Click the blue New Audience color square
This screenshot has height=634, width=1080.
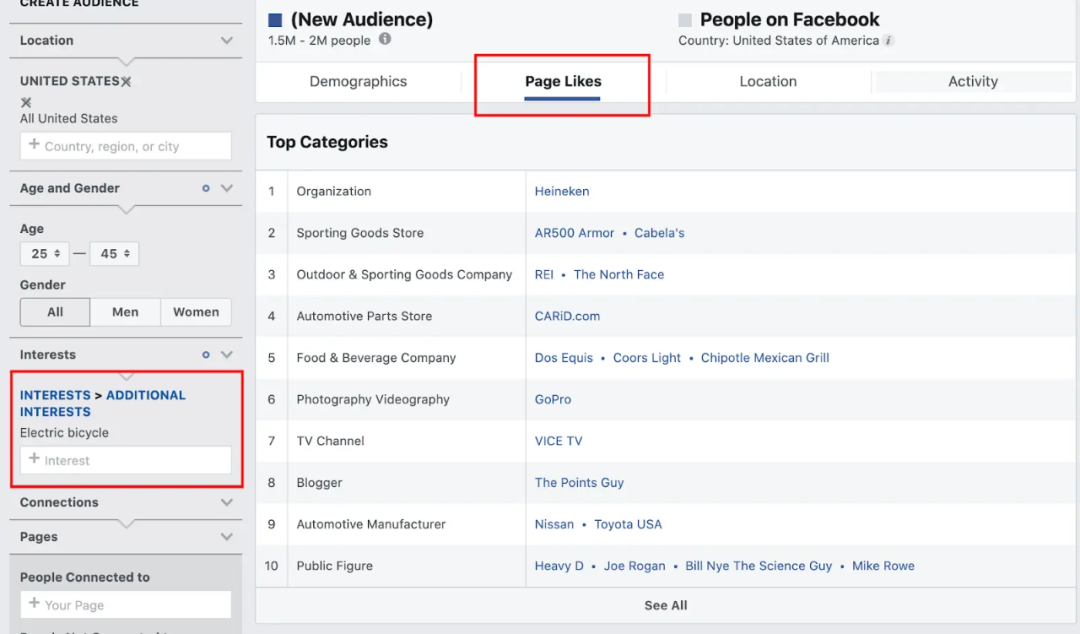point(275,20)
